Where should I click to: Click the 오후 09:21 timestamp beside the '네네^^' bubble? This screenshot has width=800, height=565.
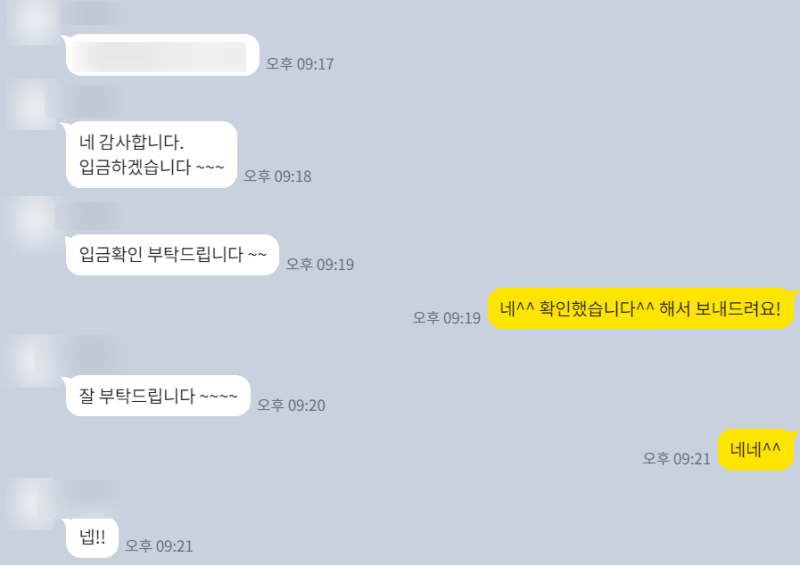click(x=677, y=458)
